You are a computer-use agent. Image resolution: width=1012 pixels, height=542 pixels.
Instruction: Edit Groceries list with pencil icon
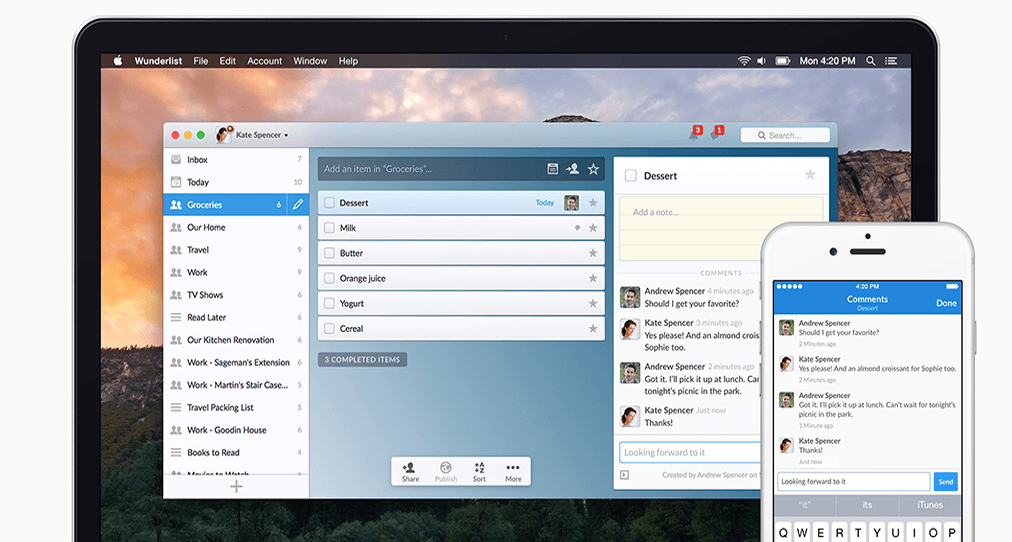point(298,205)
